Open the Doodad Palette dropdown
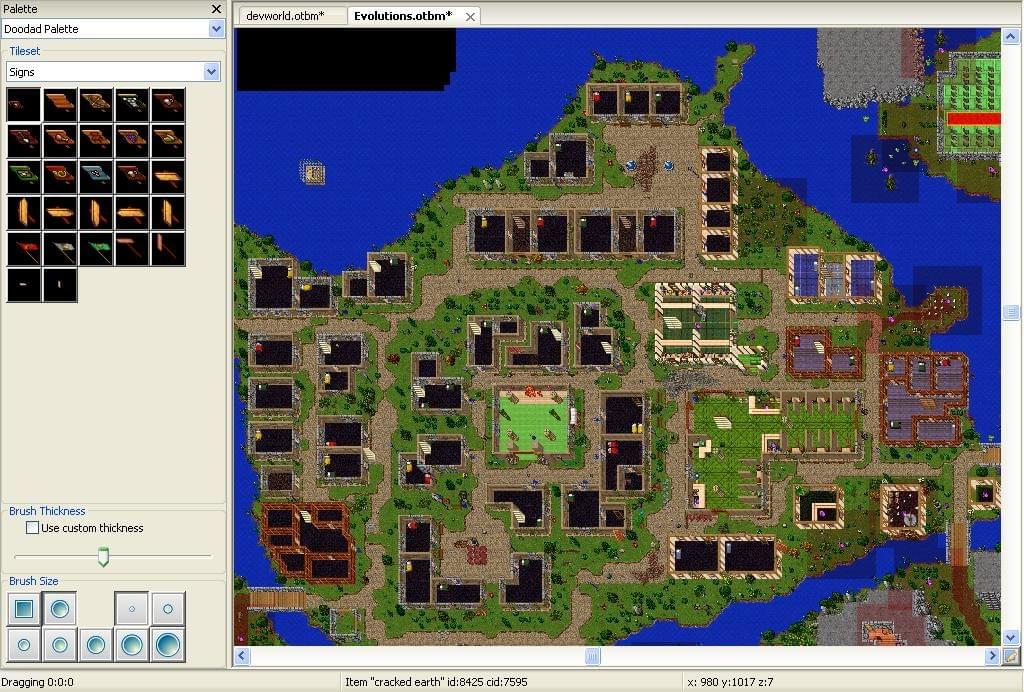1024x692 pixels. (216, 29)
